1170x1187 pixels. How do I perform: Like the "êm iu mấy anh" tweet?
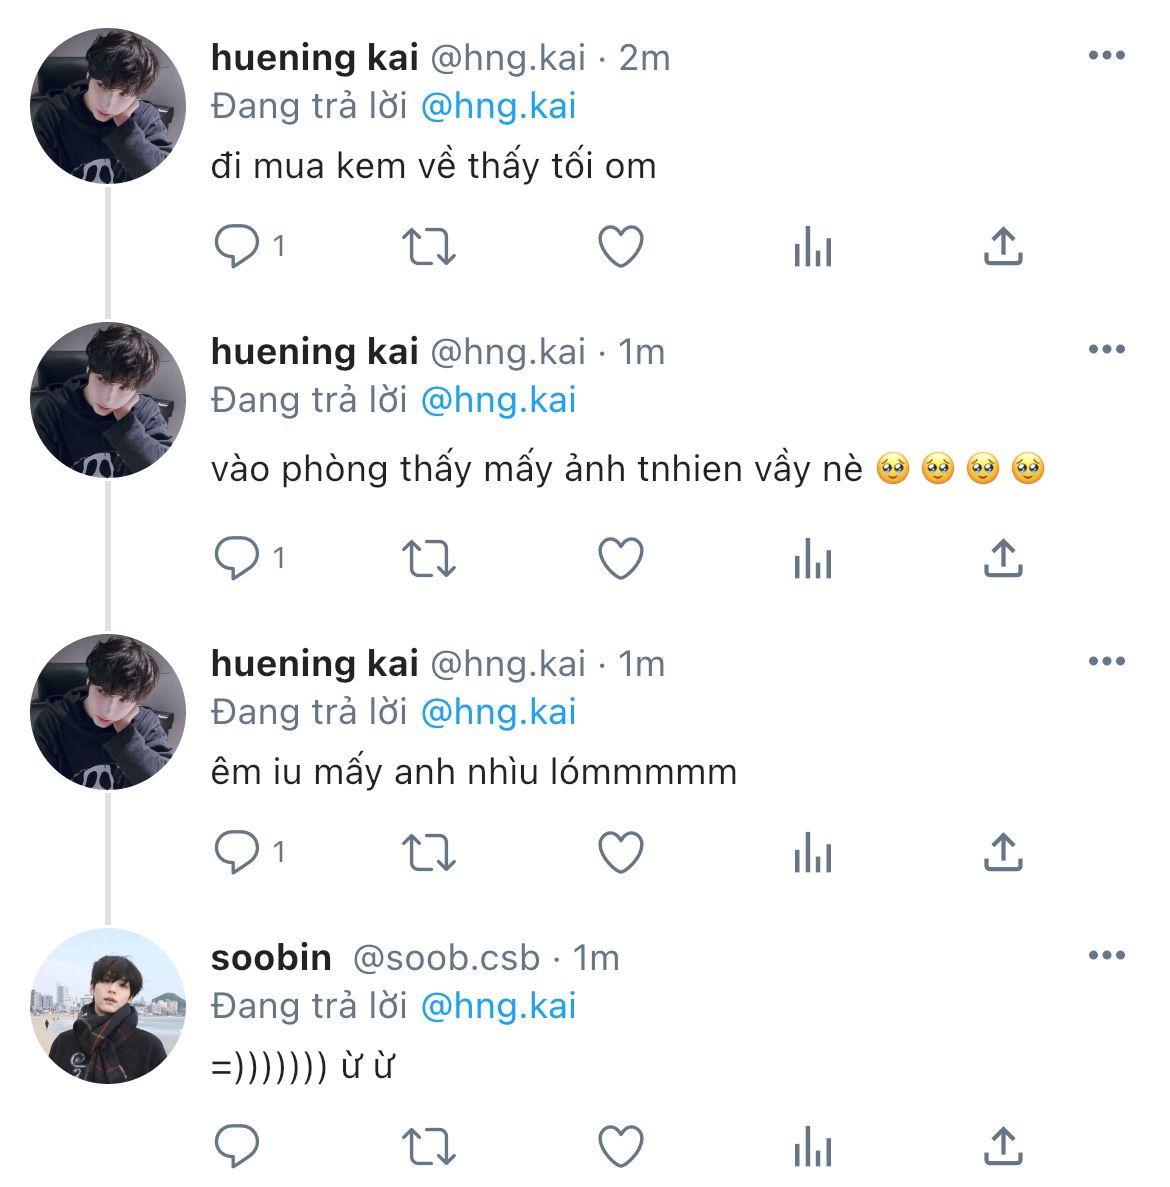click(x=620, y=853)
